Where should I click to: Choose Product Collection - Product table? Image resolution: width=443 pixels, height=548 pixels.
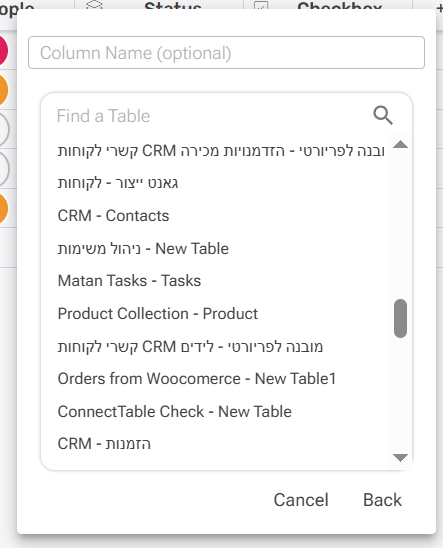click(x=158, y=313)
